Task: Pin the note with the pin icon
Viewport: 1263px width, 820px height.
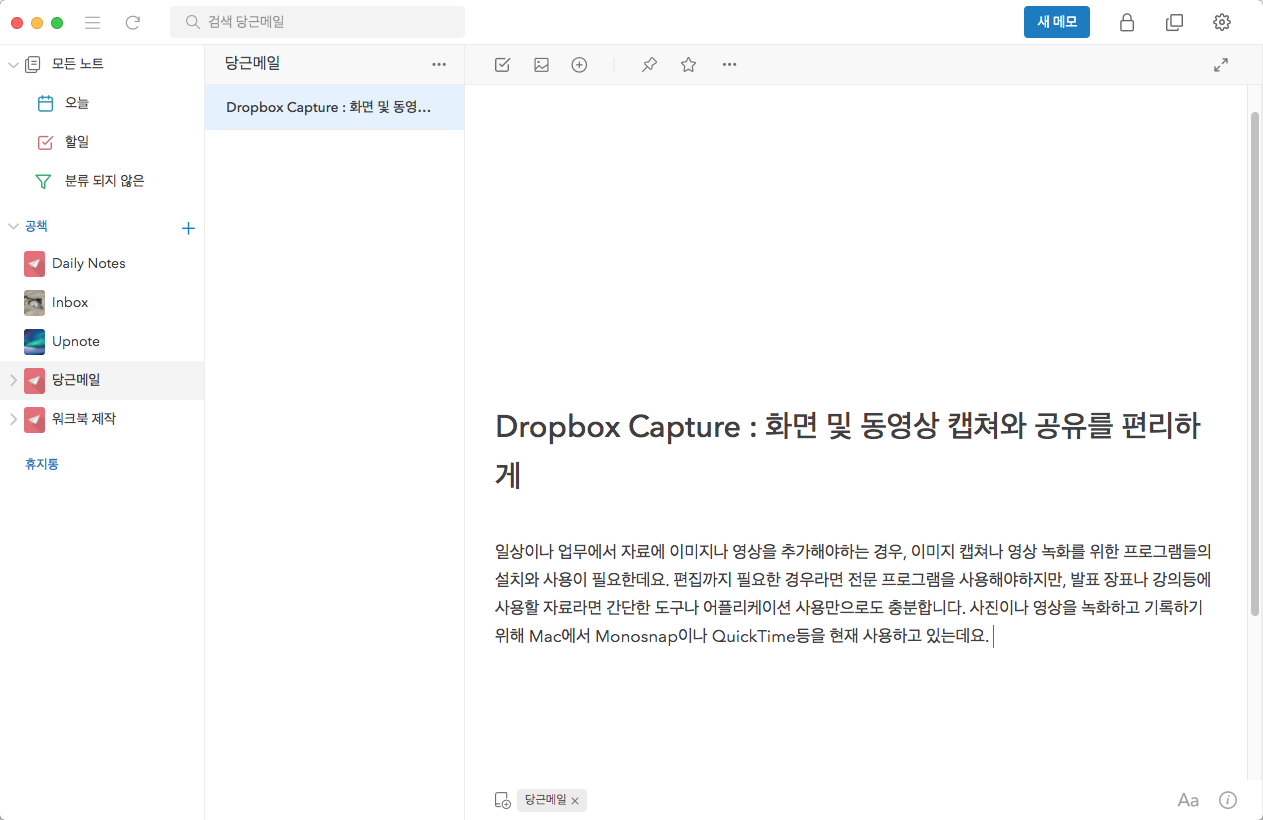Action: coord(649,65)
